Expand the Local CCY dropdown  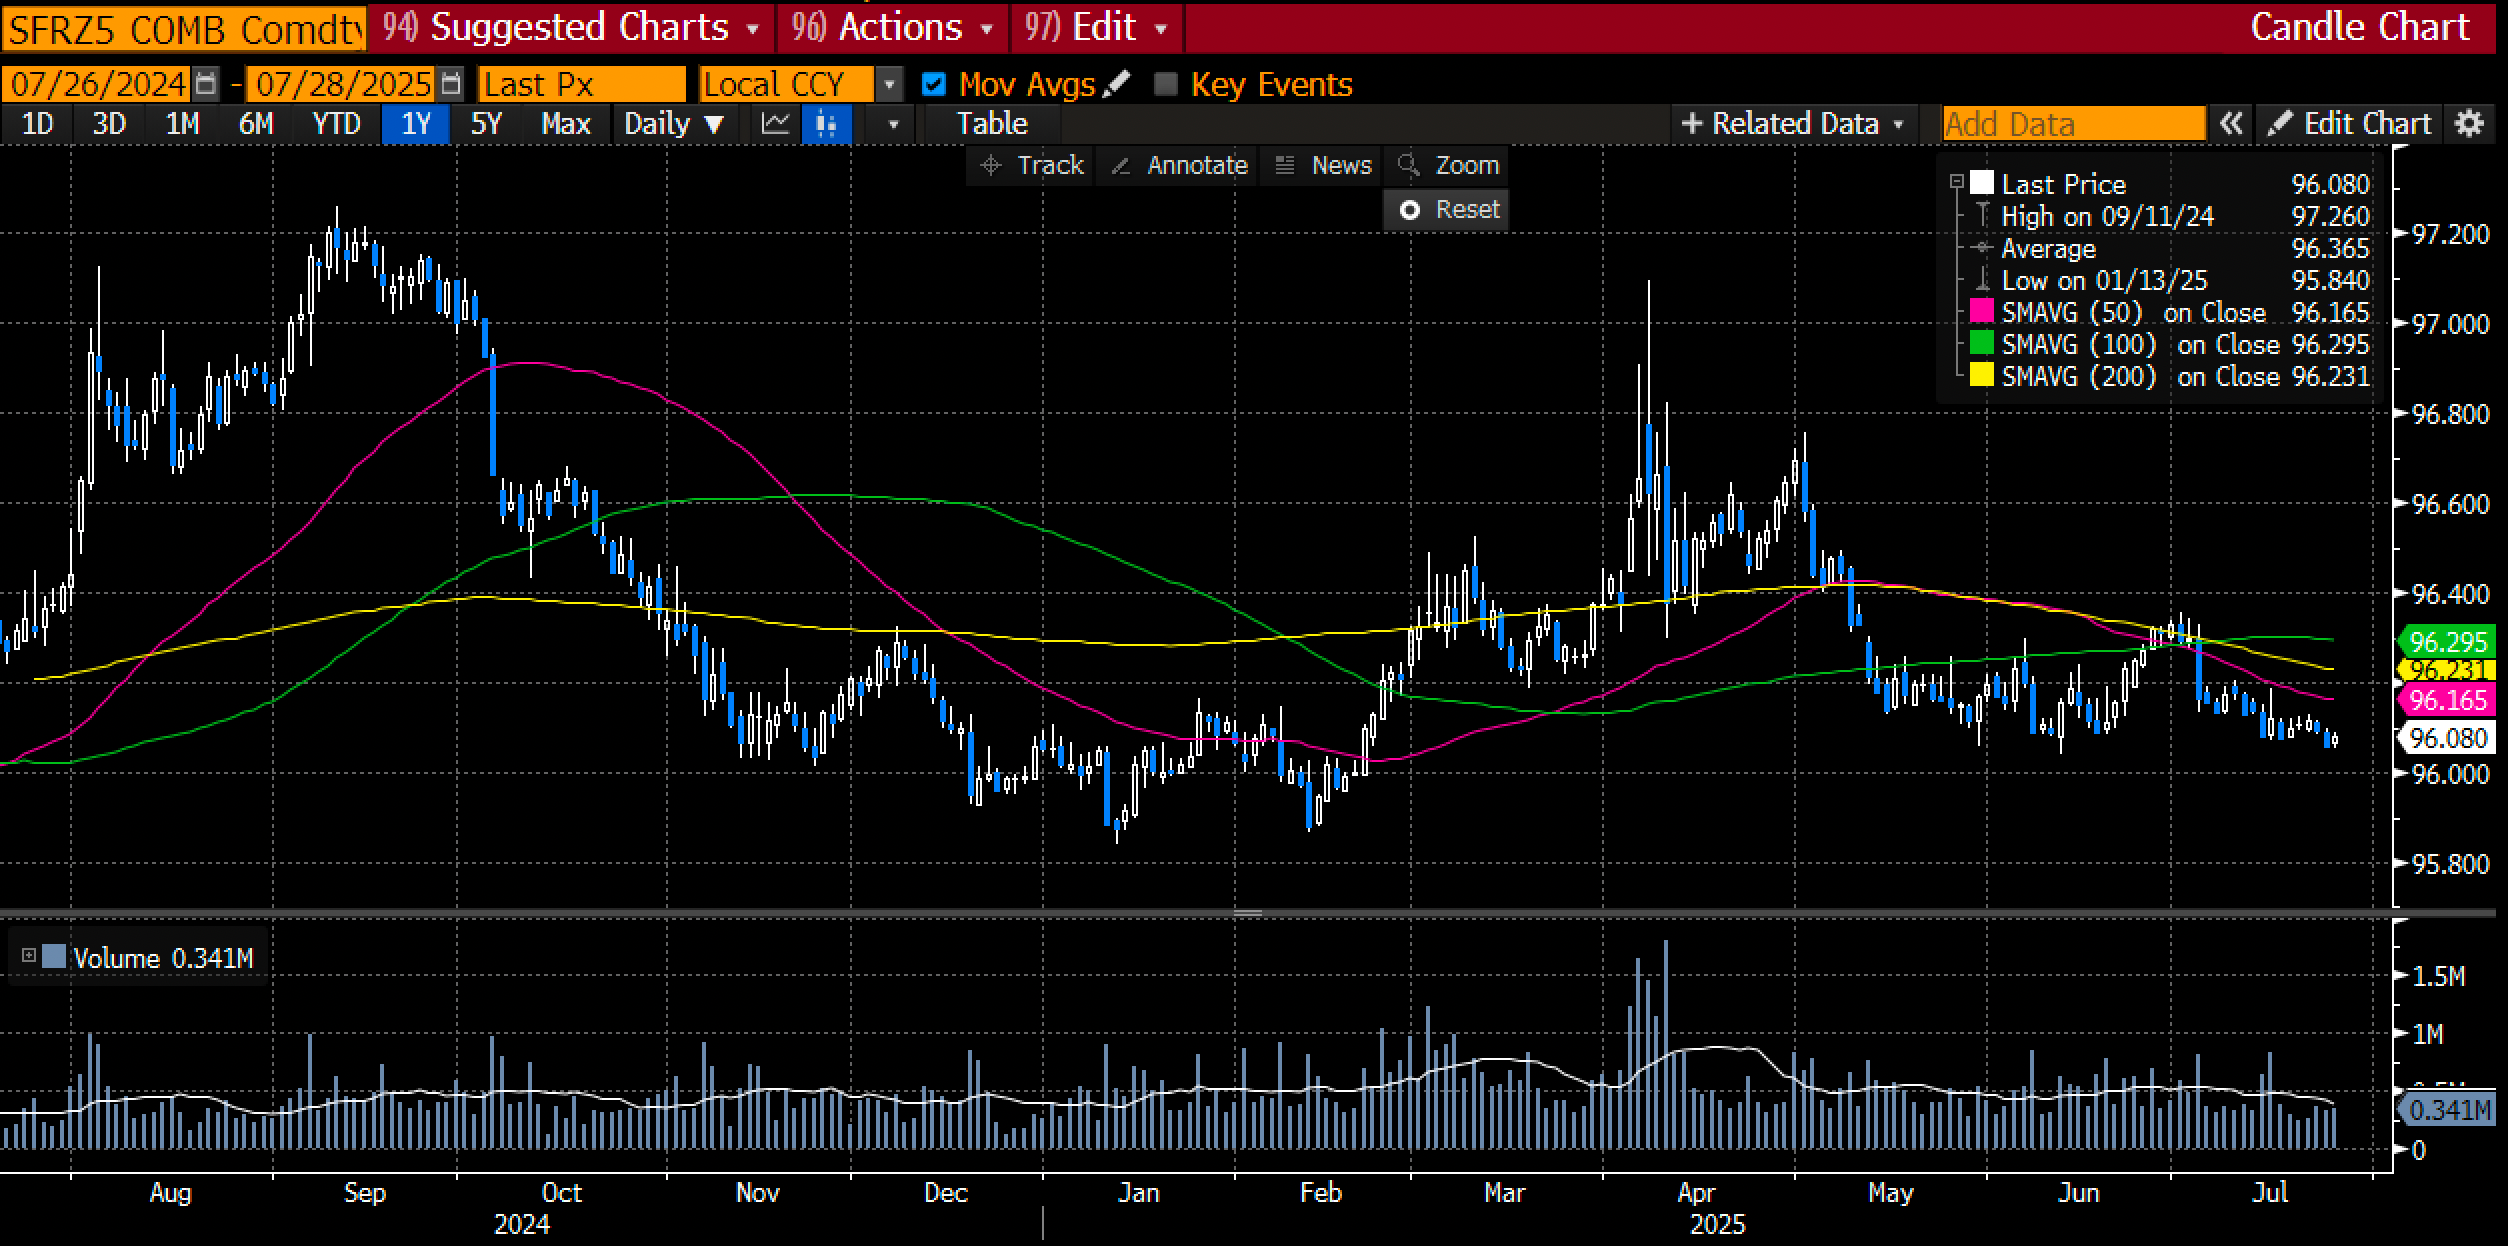pyautogui.click(x=889, y=84)
